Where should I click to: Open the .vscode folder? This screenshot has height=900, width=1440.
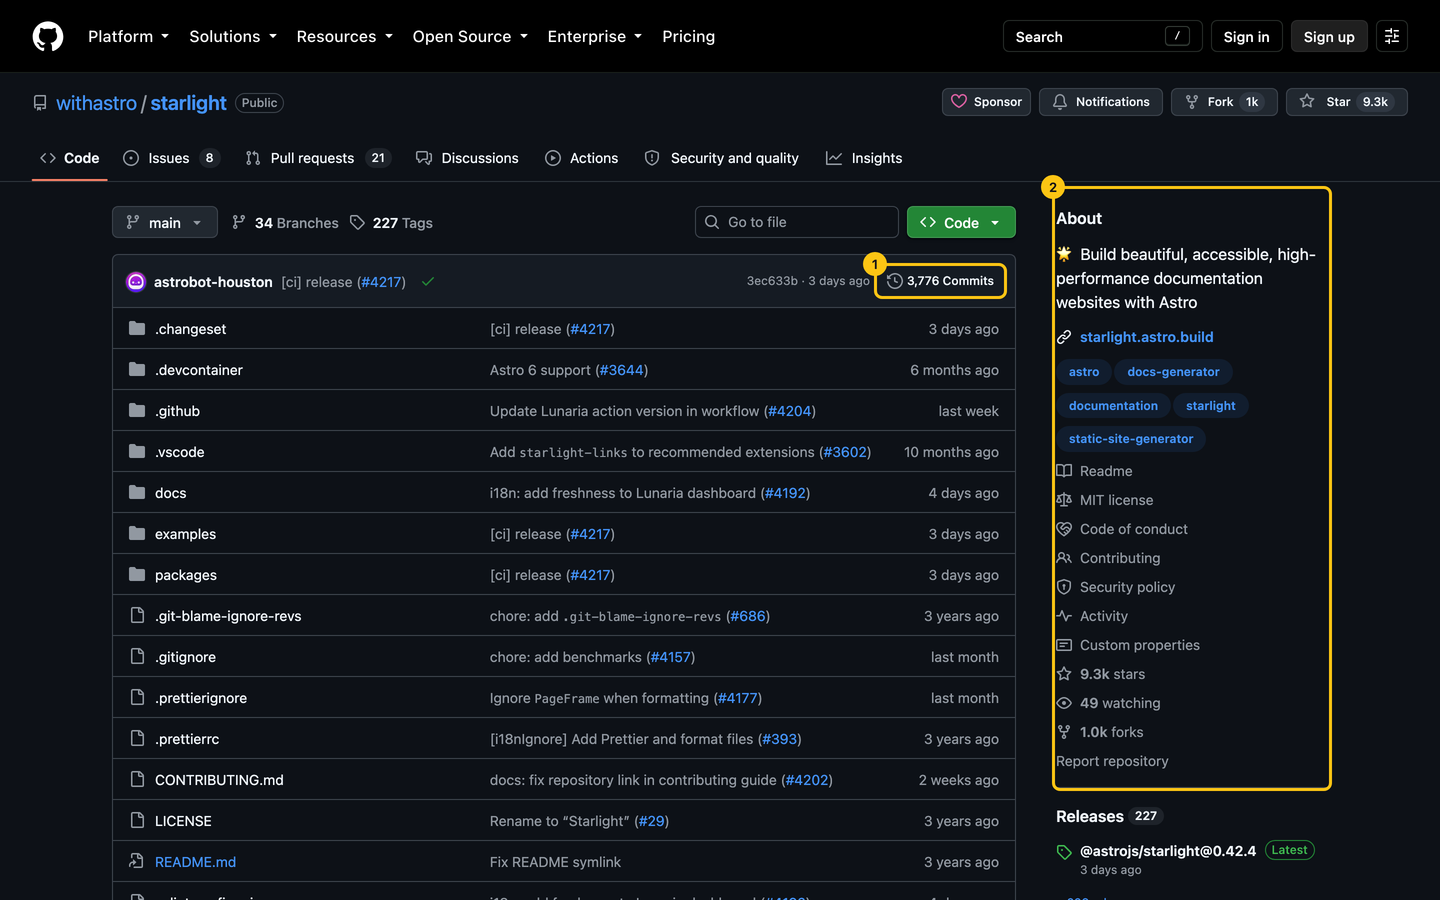click(x=180, y=452)
